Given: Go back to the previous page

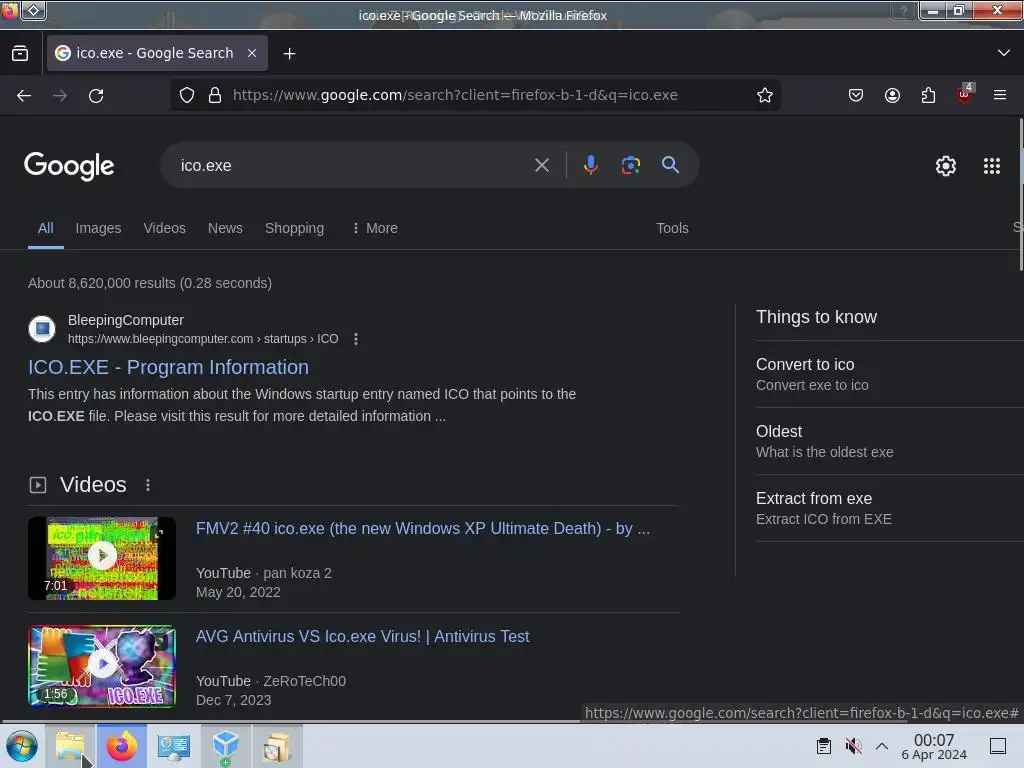Looking at the screenshot, I should [x=24, y=95].
